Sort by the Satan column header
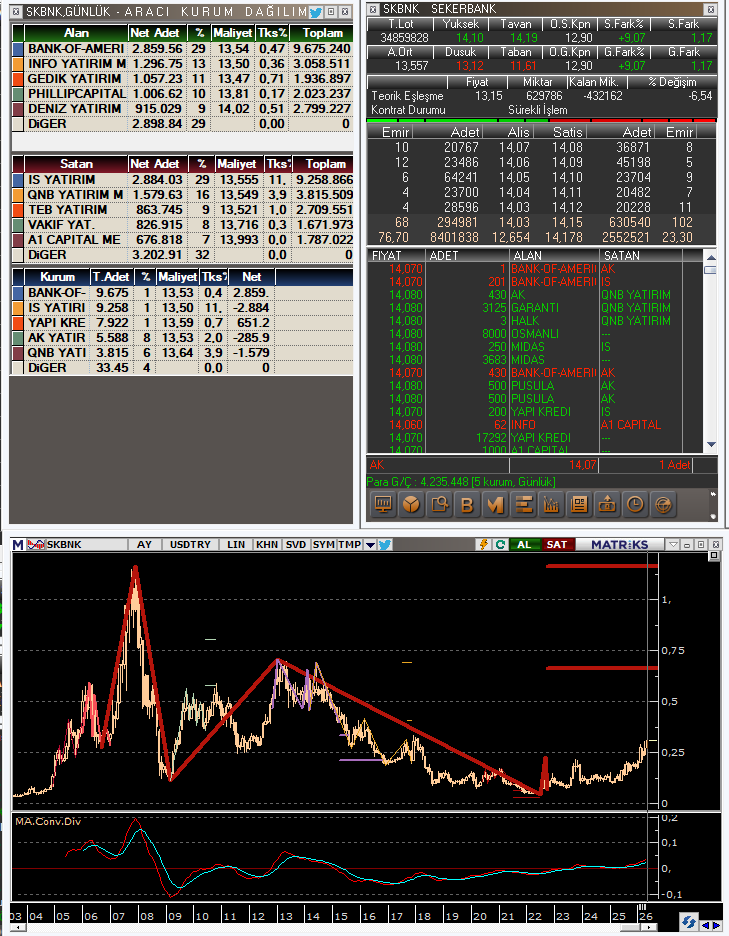729x936 pixels. [x=76, y=164]
